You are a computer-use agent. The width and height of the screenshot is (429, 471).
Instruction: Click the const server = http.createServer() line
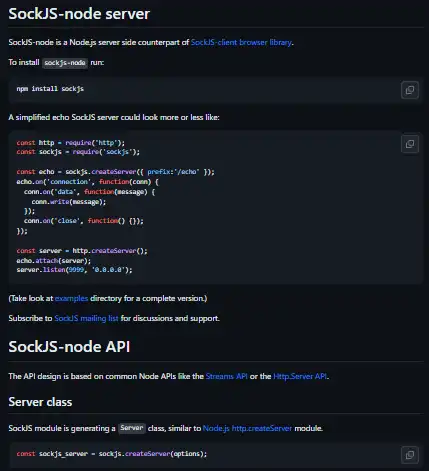[82, 251]
